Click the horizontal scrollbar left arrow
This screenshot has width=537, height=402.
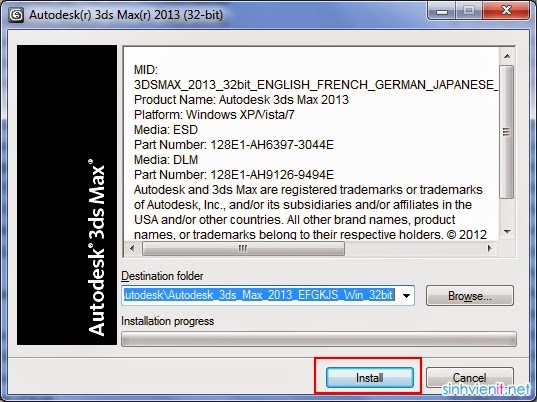(x=133, y=248)
